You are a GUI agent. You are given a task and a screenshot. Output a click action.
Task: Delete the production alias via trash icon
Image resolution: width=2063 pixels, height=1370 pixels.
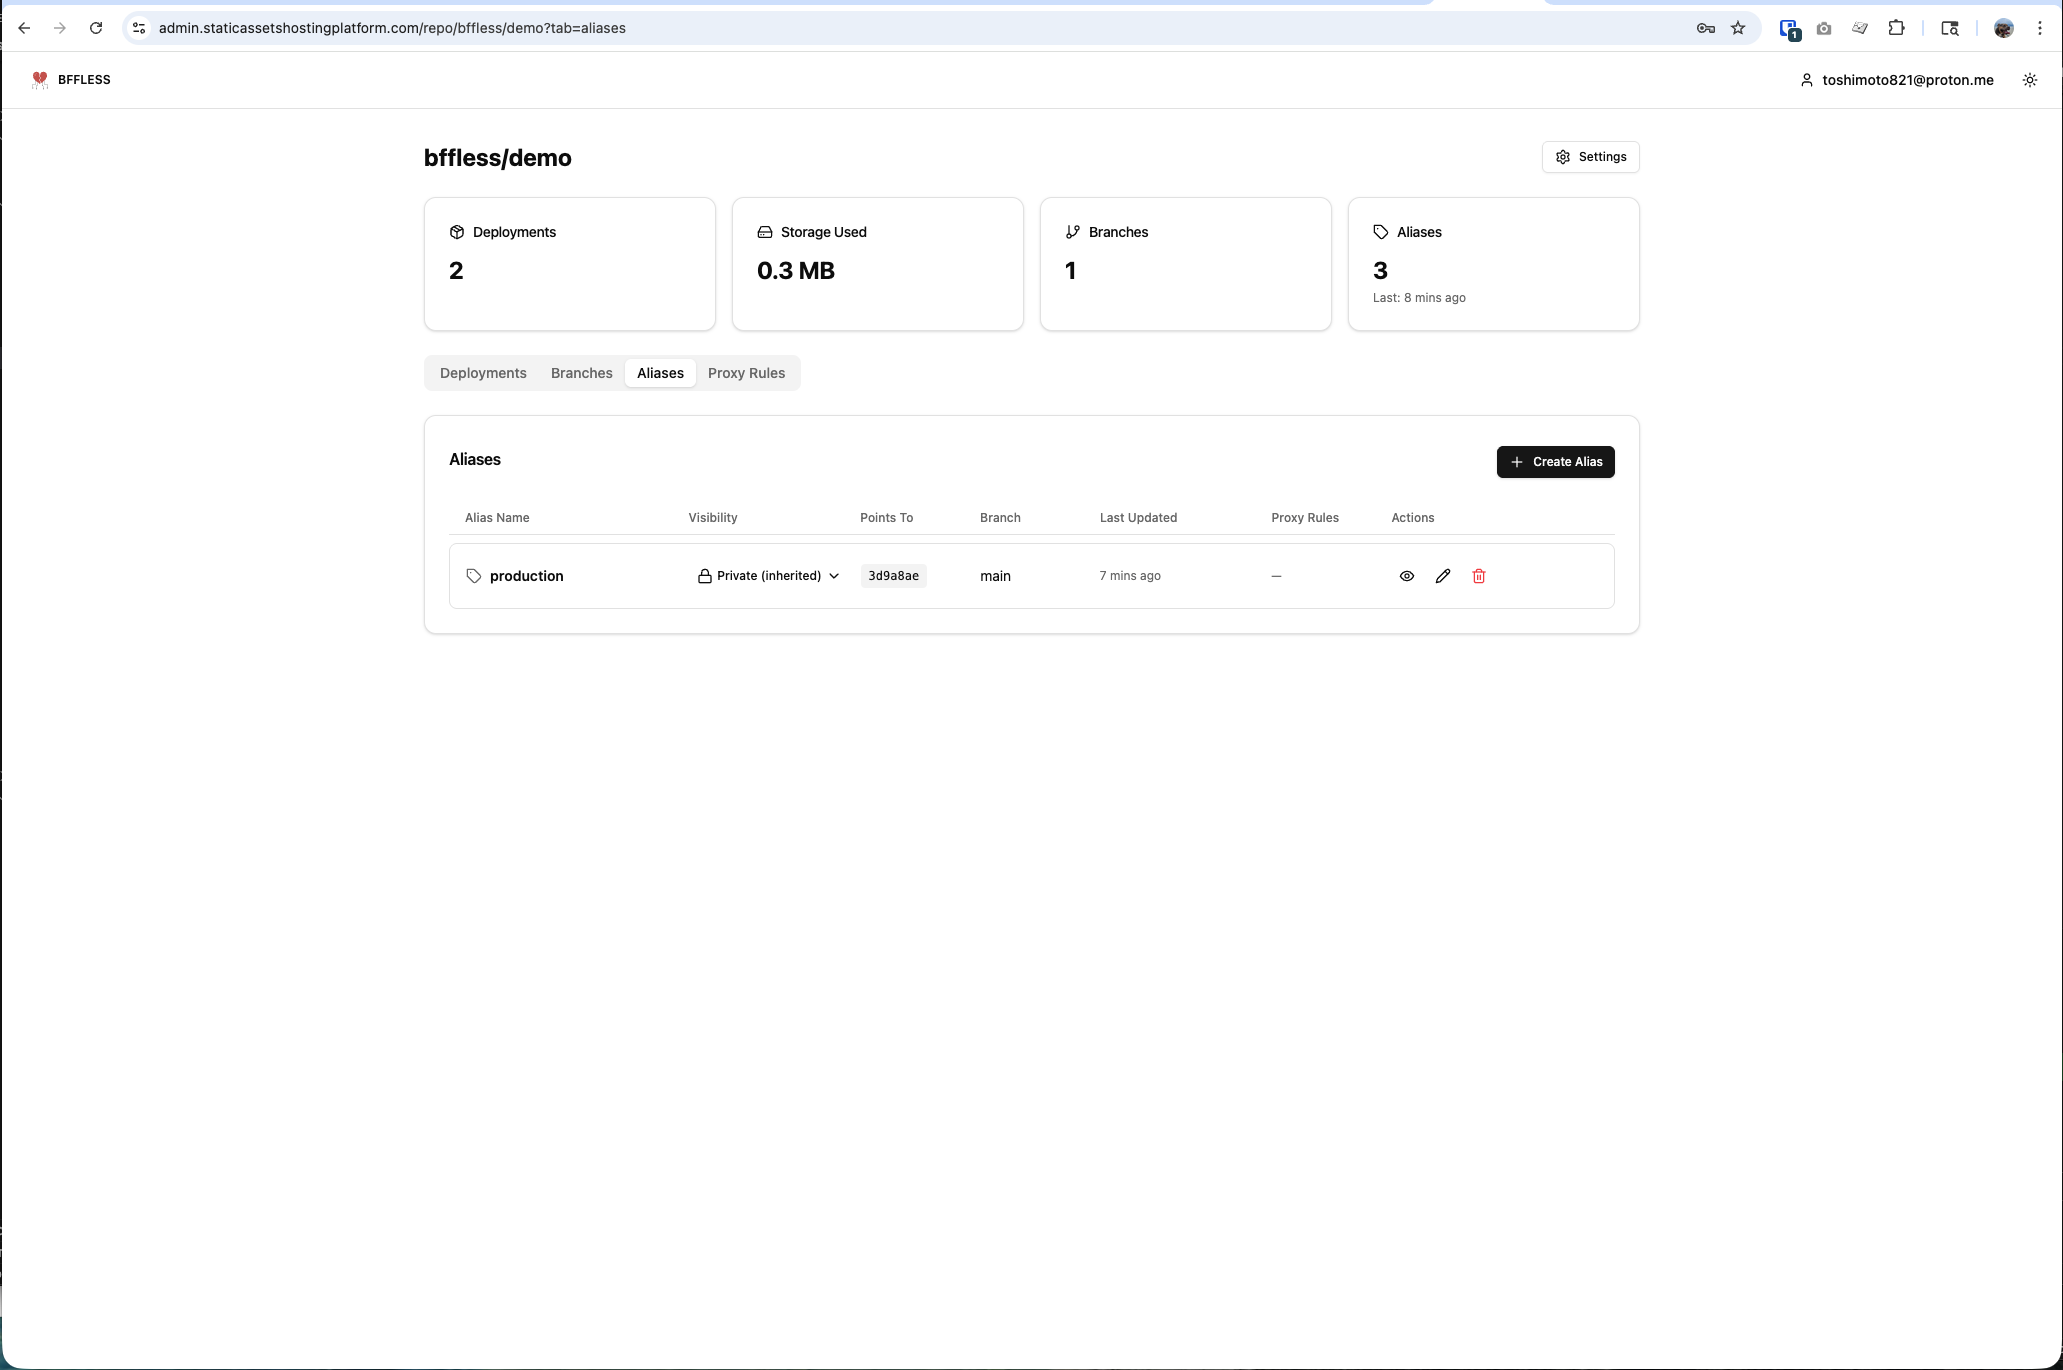1478,576
